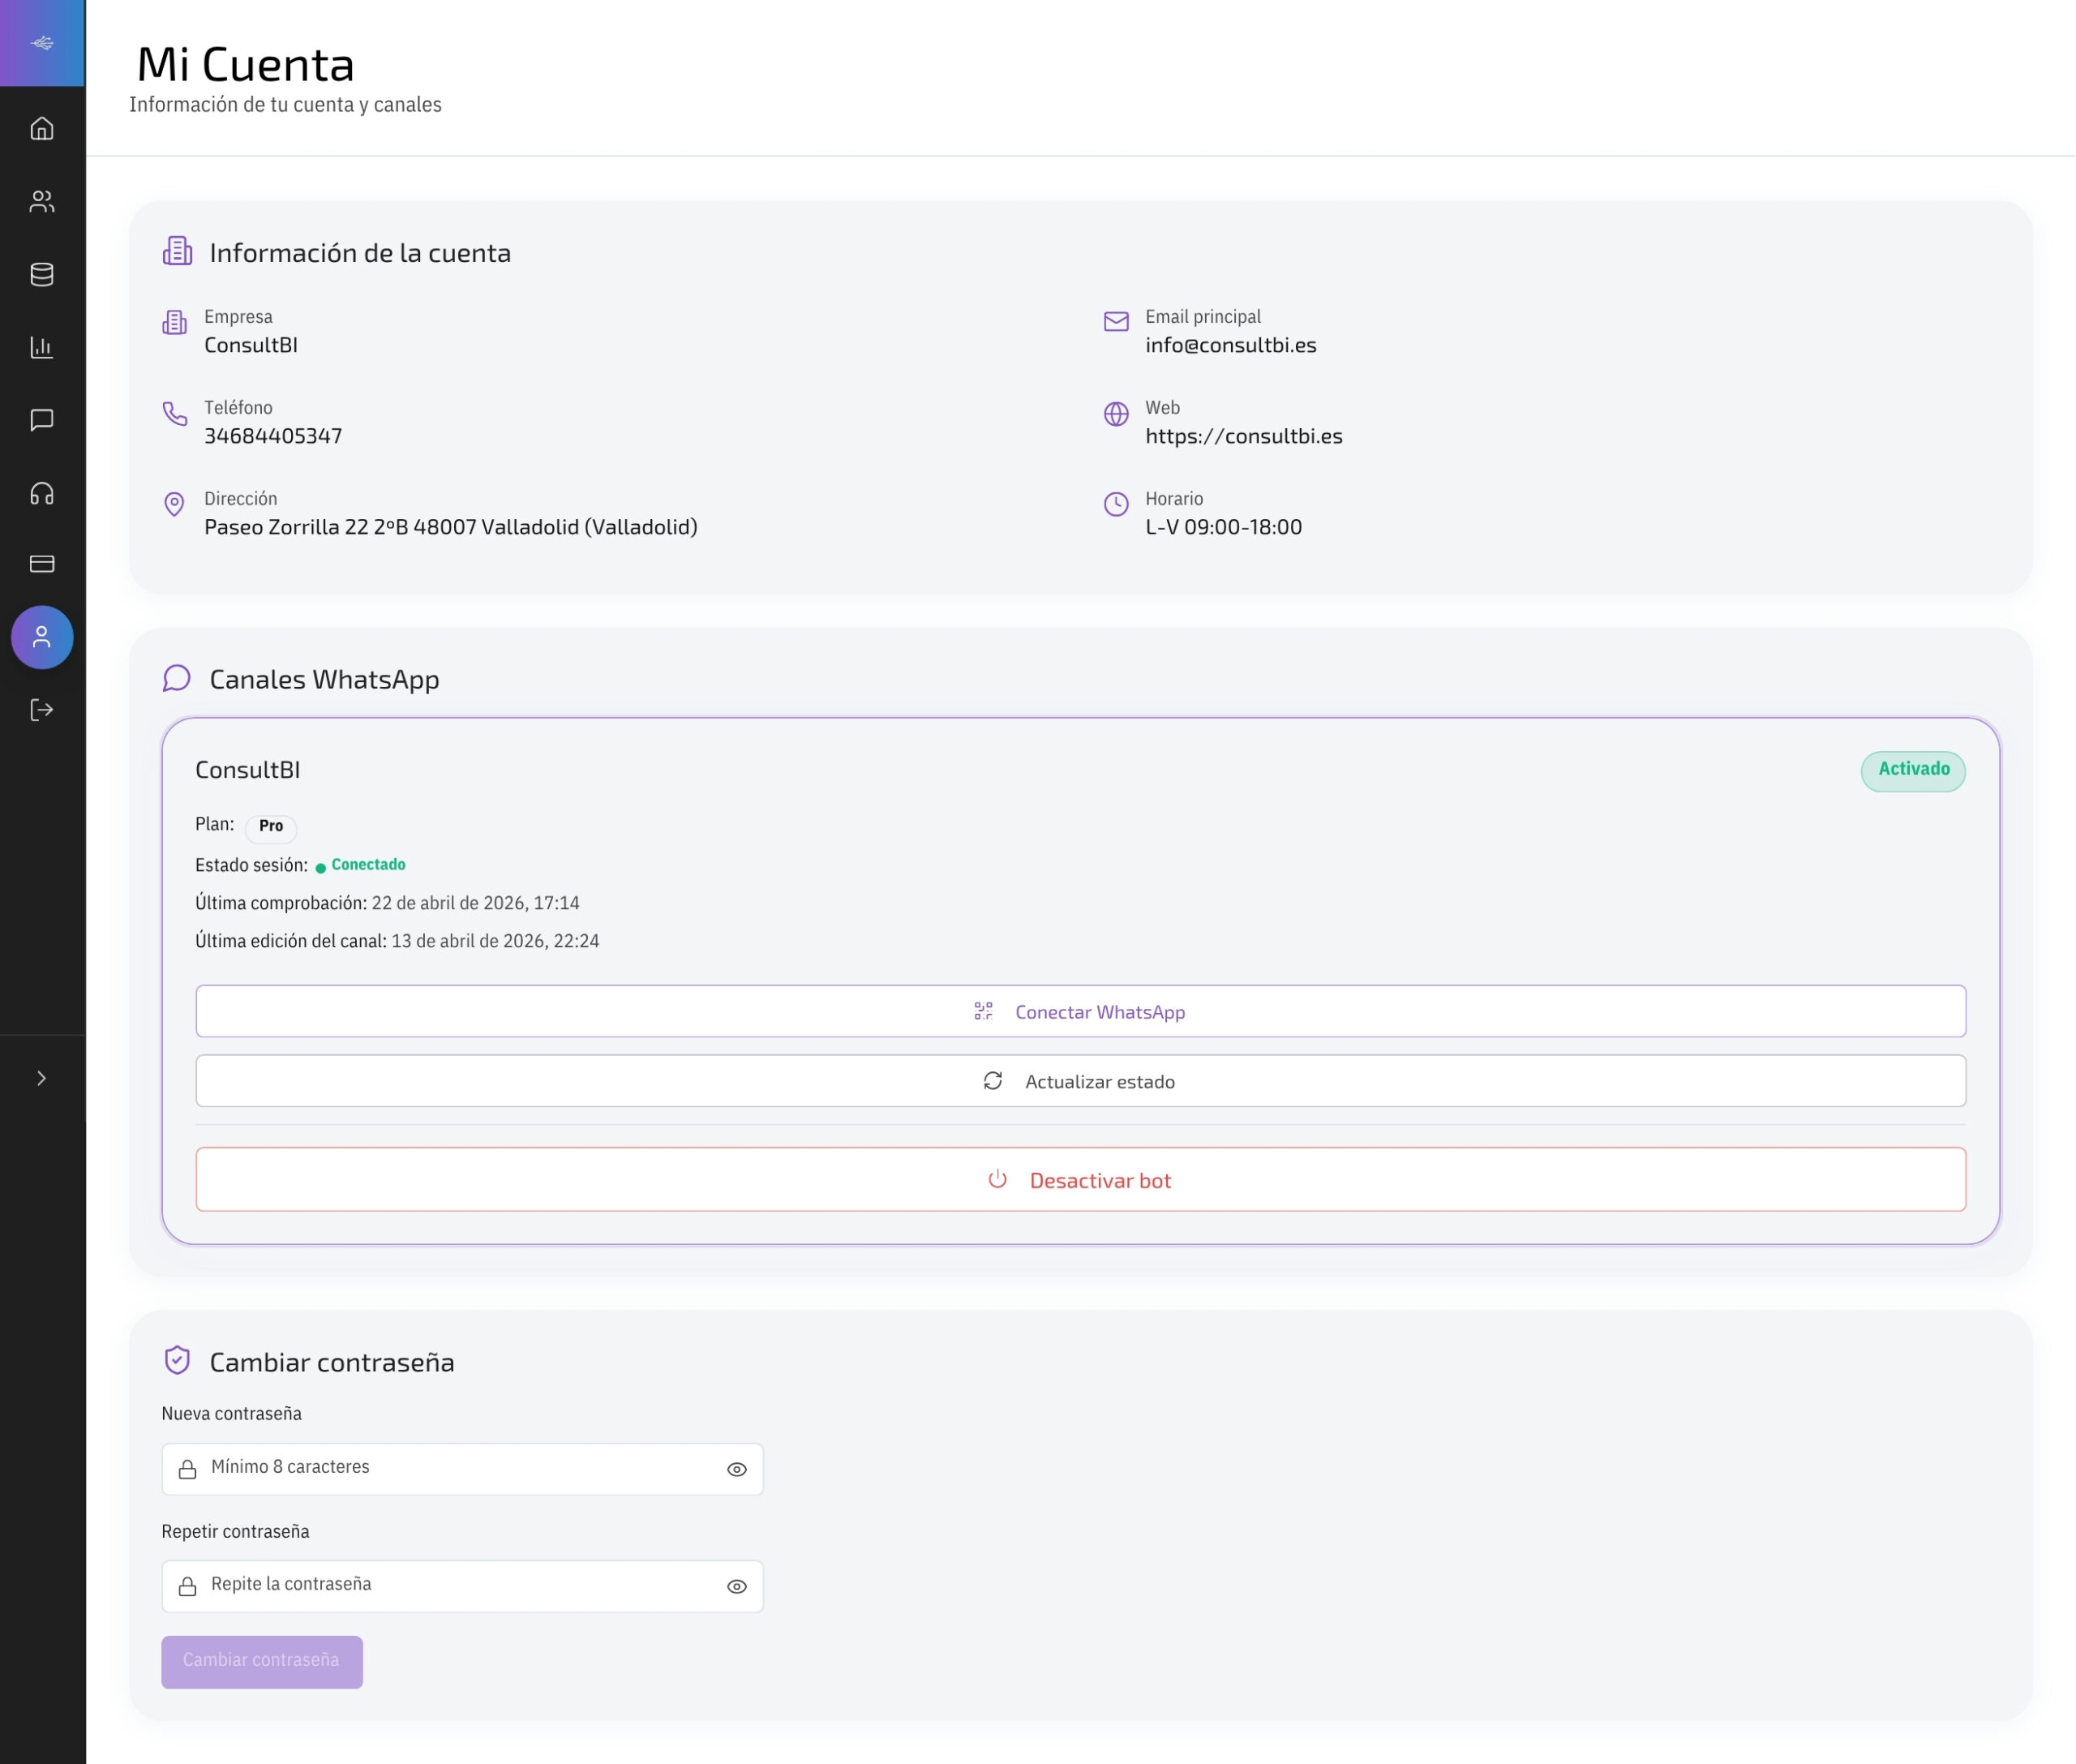Click the logo at sidebar top
Viewport: 2076px width, 1764px height.
pos(42,43)
